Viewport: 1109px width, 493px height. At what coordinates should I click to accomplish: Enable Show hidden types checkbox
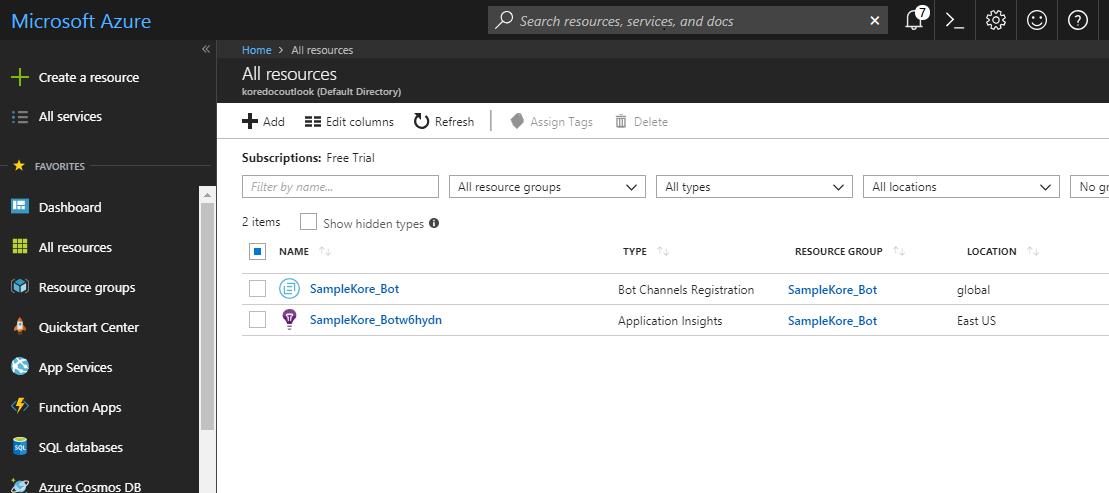pos(309,222)
